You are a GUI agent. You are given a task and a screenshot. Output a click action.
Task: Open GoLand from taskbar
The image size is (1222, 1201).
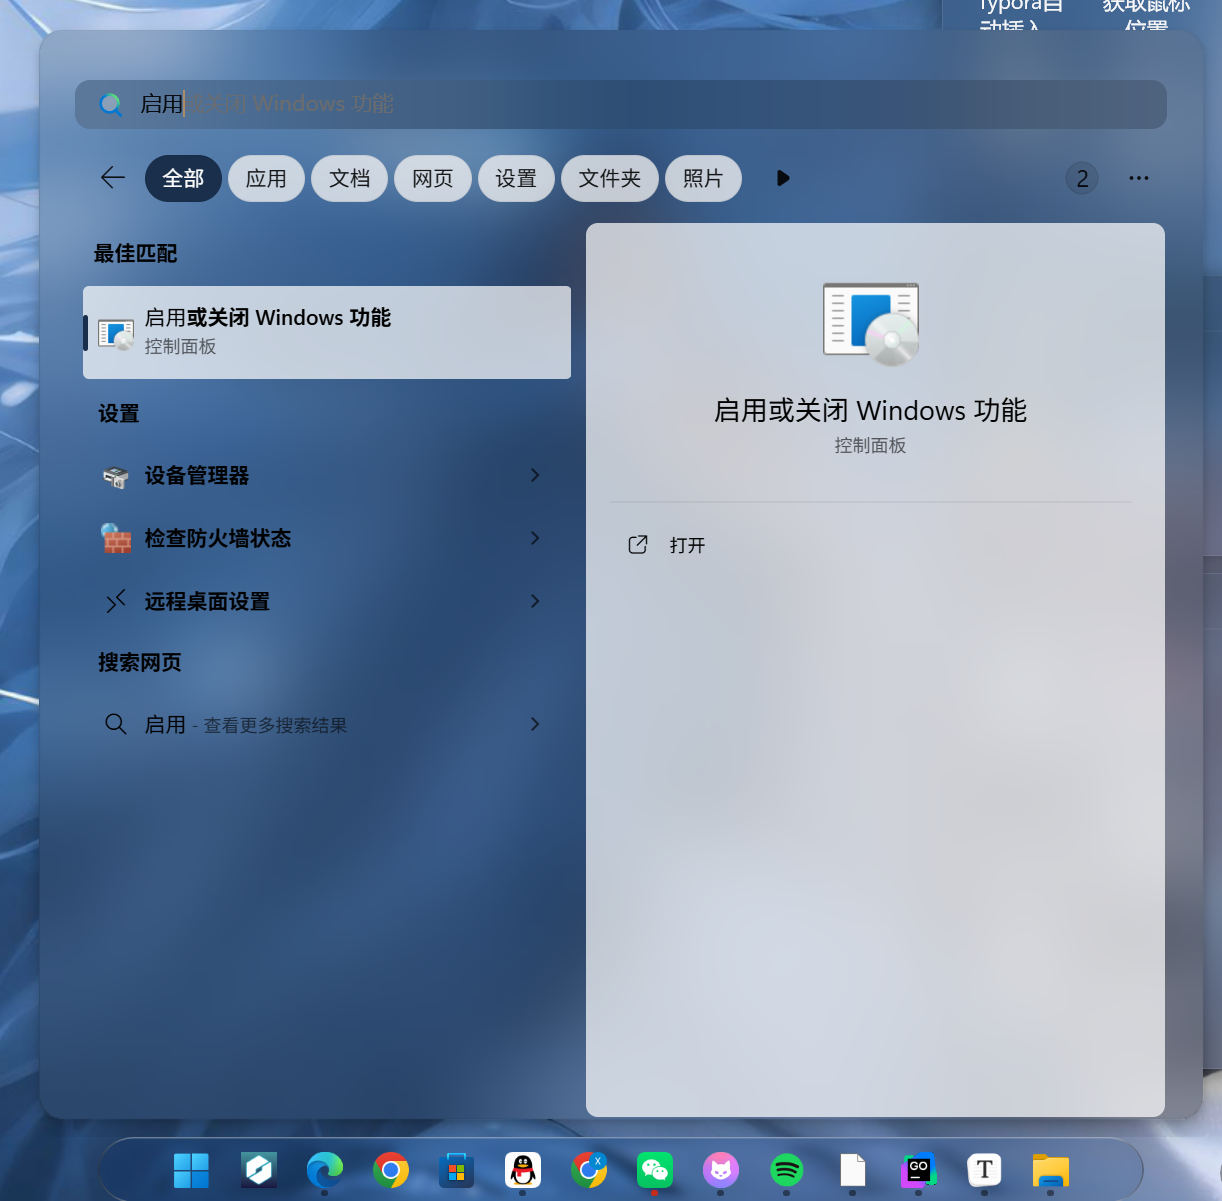point(918,1169)
